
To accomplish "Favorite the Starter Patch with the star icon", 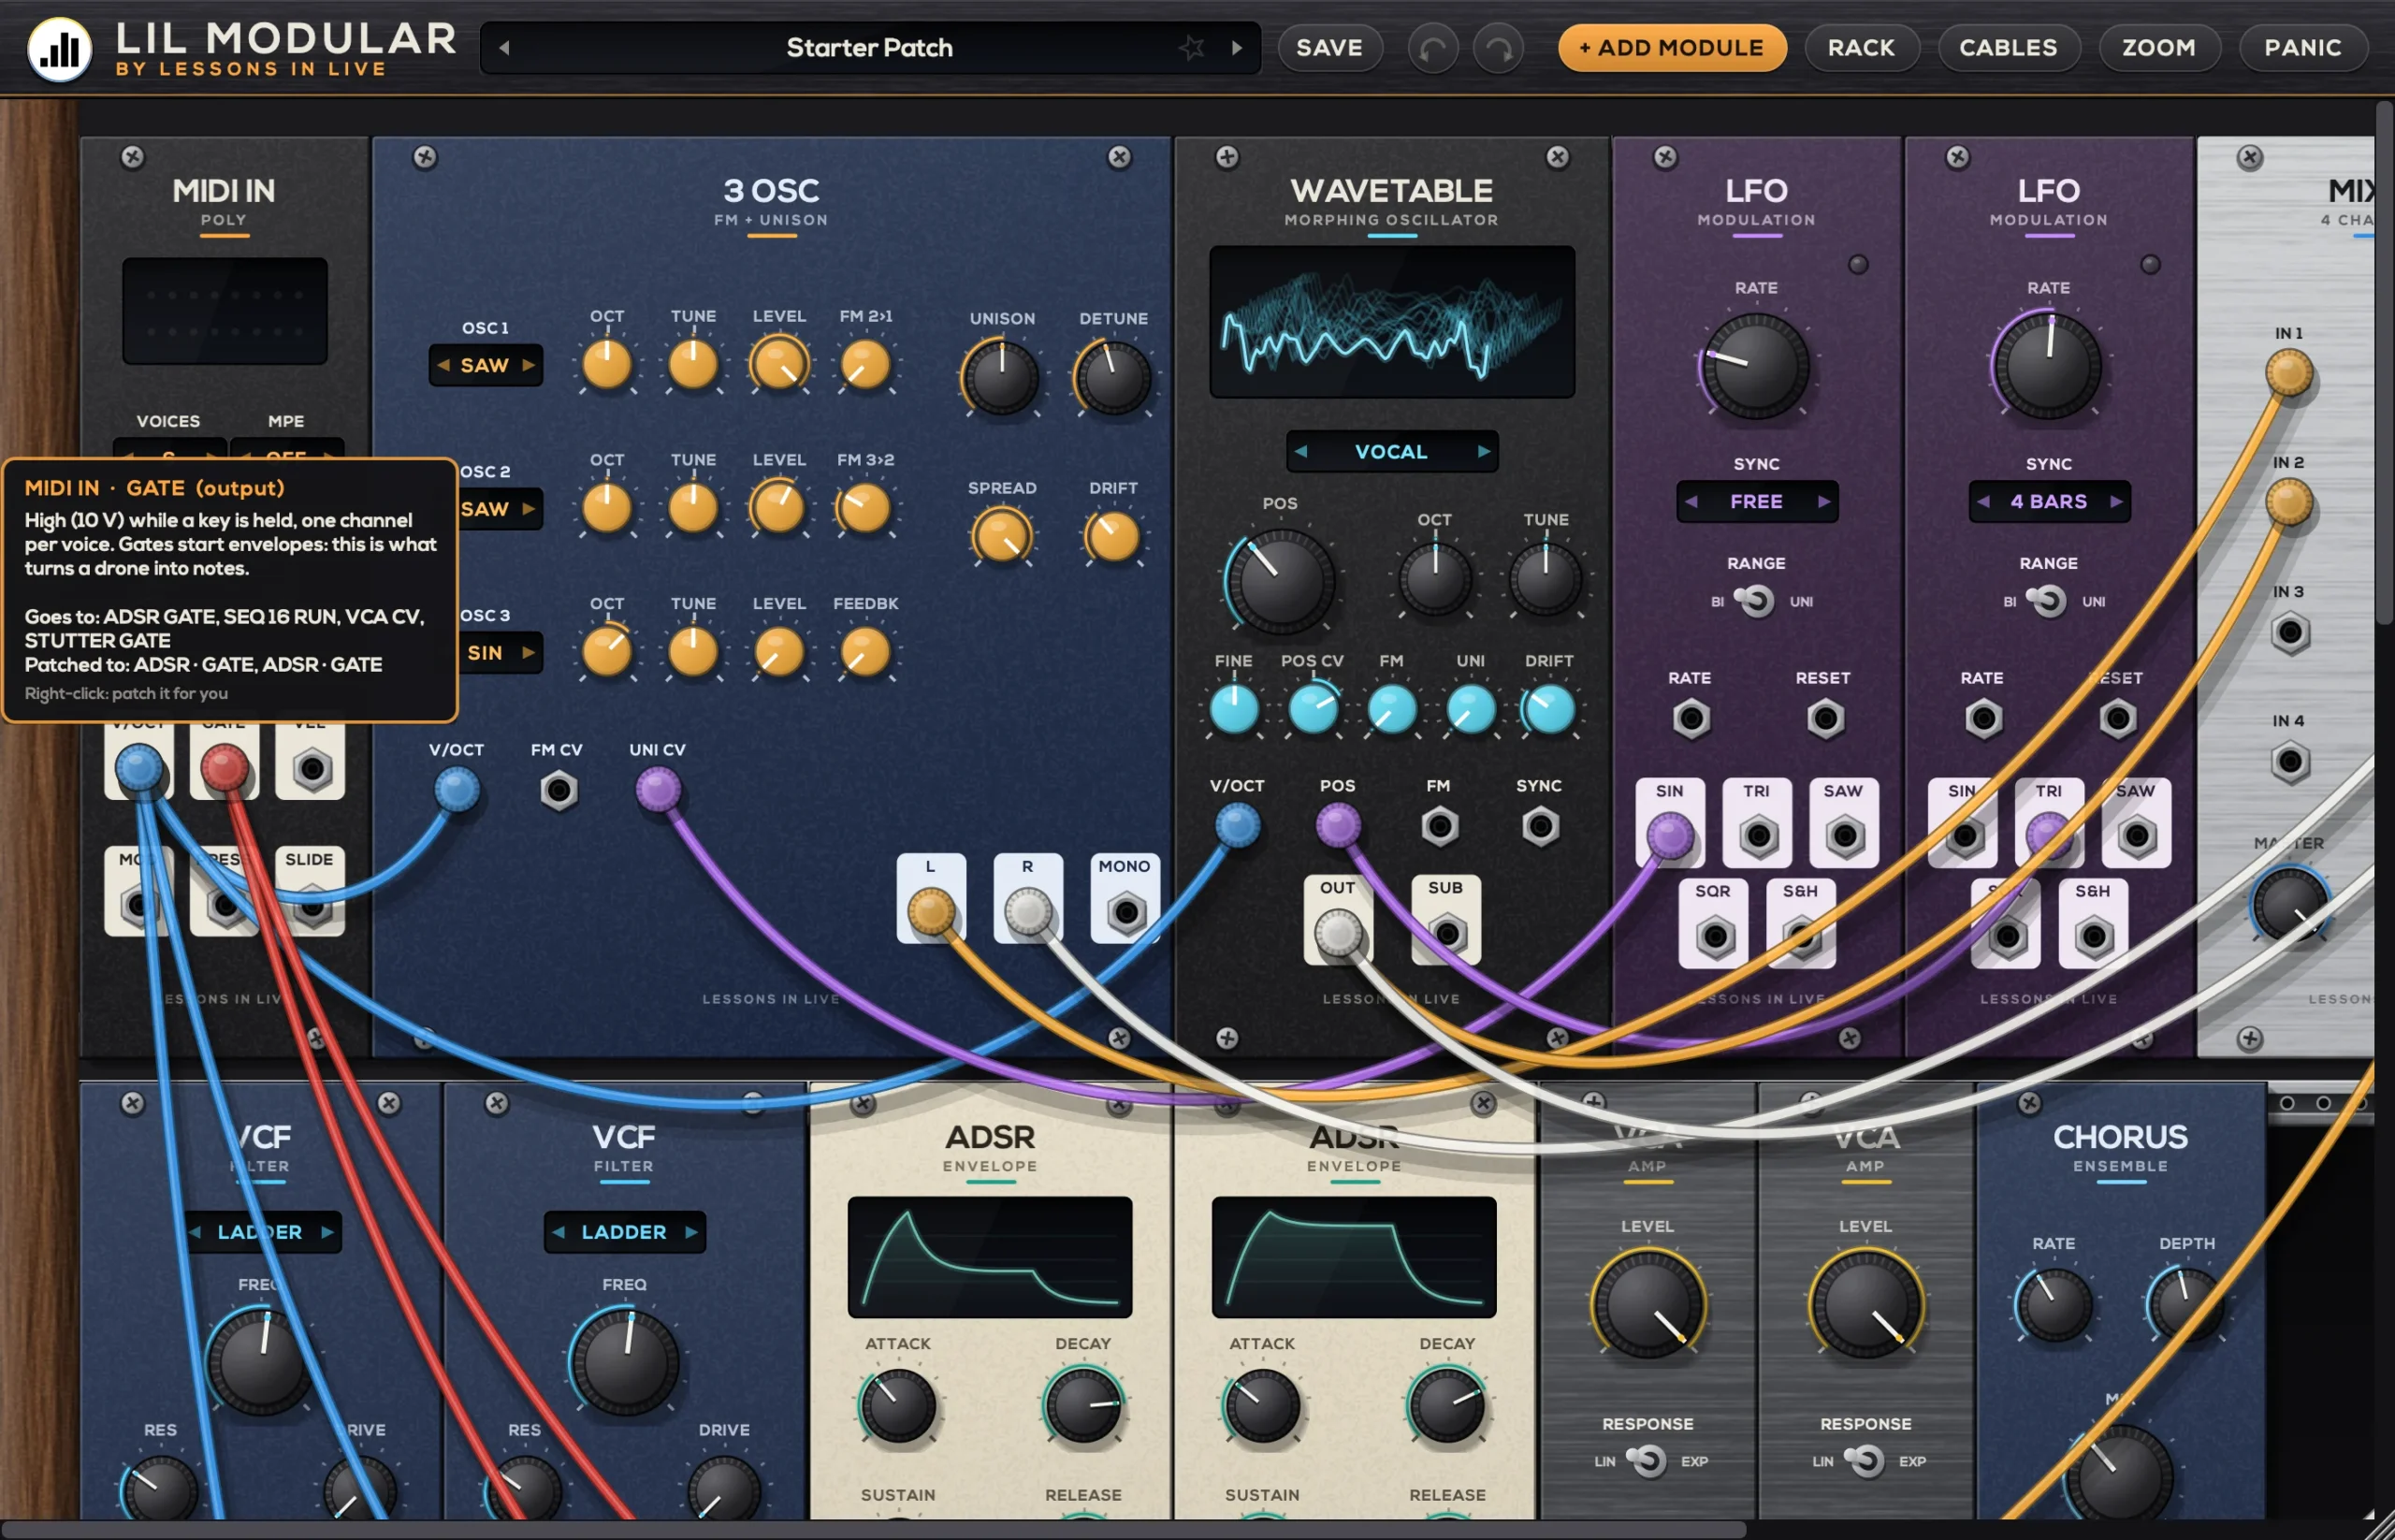I will [1190, 47].
